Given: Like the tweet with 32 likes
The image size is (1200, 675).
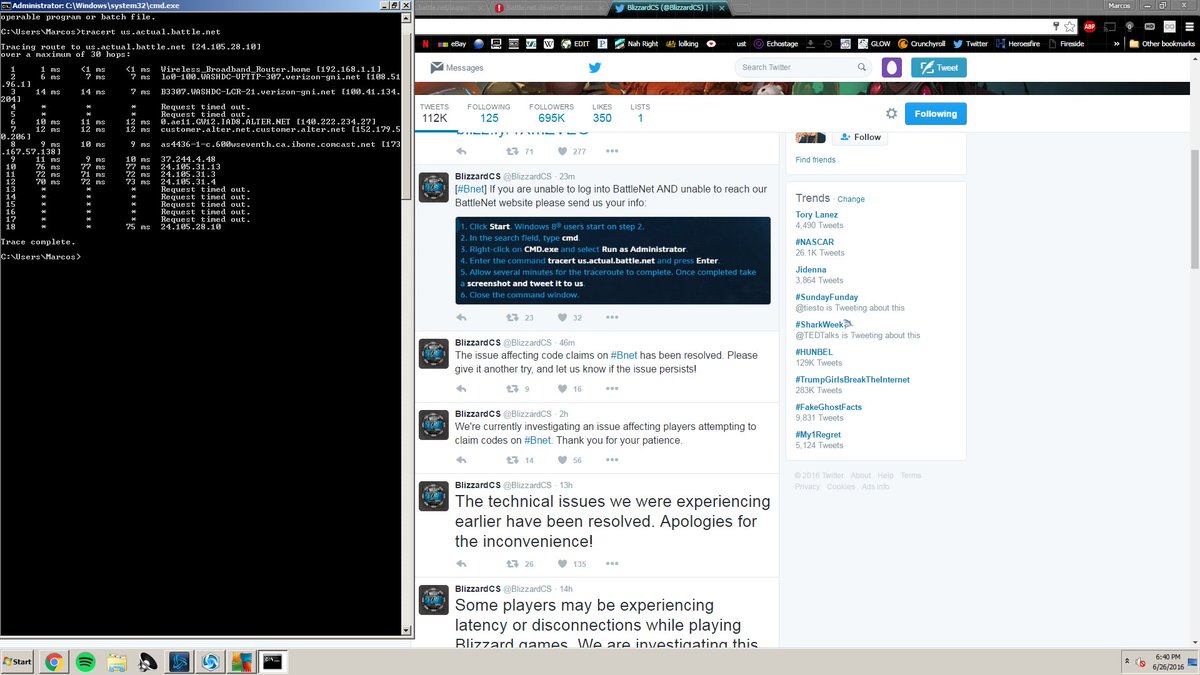Looking at the screenshot, I should [x=562, y=318].
